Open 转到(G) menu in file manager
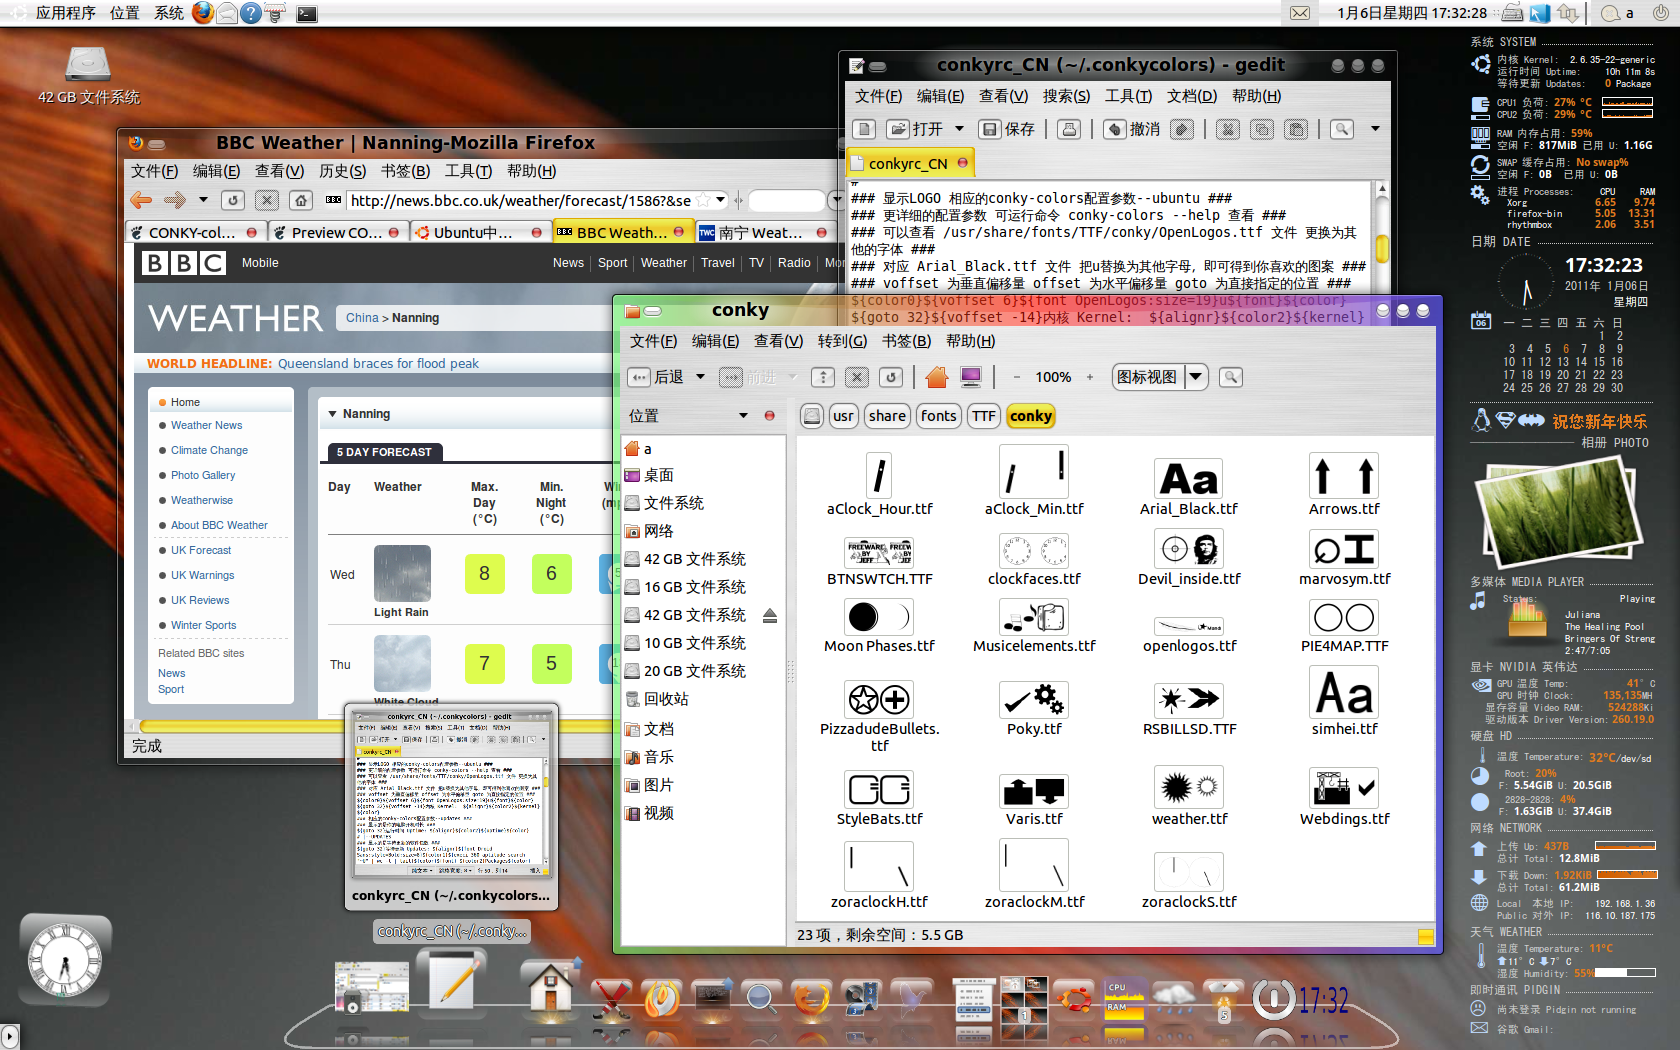Viewport: 1680px width, 1050px height. [842, 341]
